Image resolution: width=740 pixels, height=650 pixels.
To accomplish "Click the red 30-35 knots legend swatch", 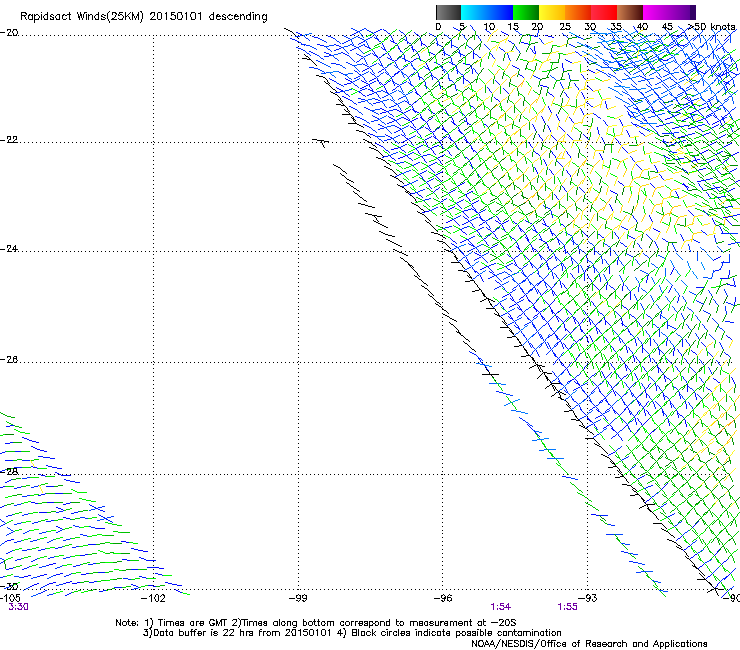I will [x=604, y=12].
